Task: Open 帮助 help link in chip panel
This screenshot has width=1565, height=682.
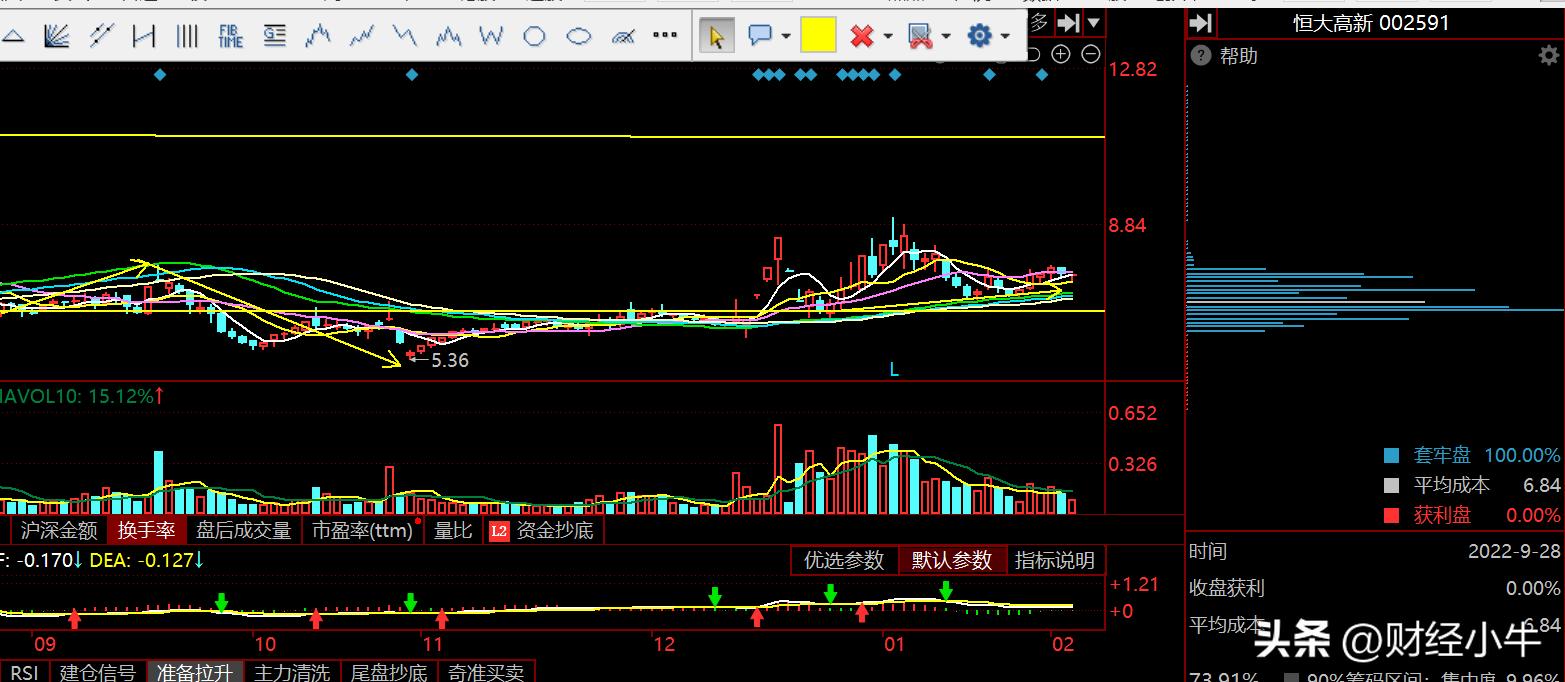Action: click(1238, 56)
